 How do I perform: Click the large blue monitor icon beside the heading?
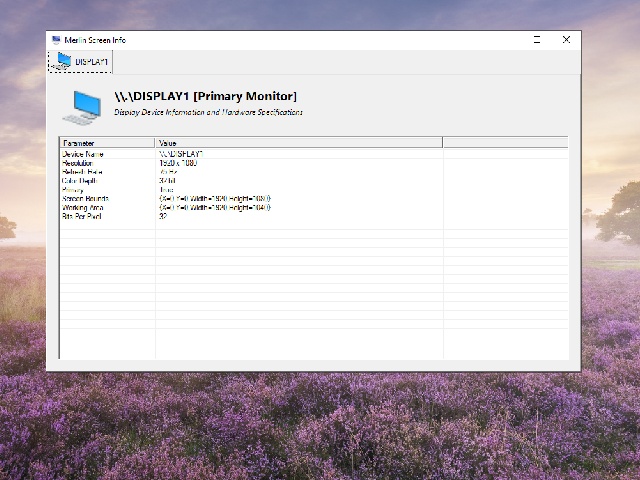pos(82,107)
